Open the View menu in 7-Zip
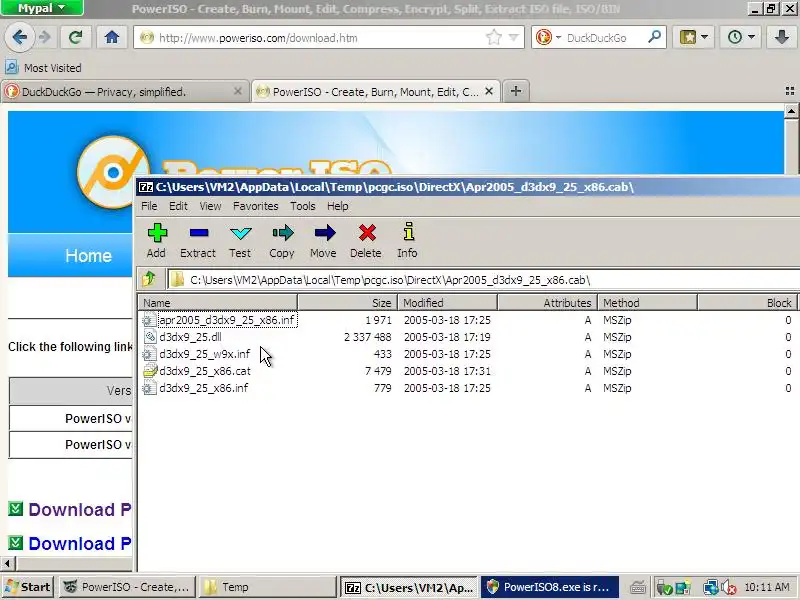Screen dimensions: 800x600 pyautogui.click(x=210, y=206)
